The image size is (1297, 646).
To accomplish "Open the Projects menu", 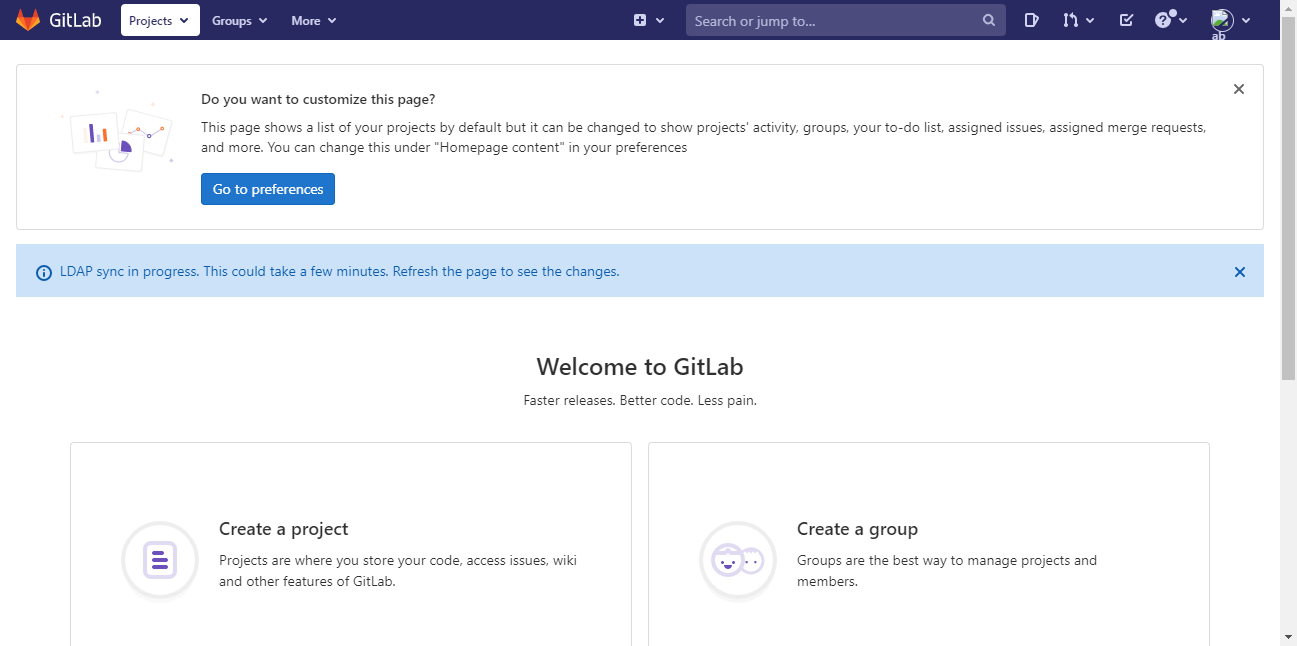I will (x=159, y=20).
